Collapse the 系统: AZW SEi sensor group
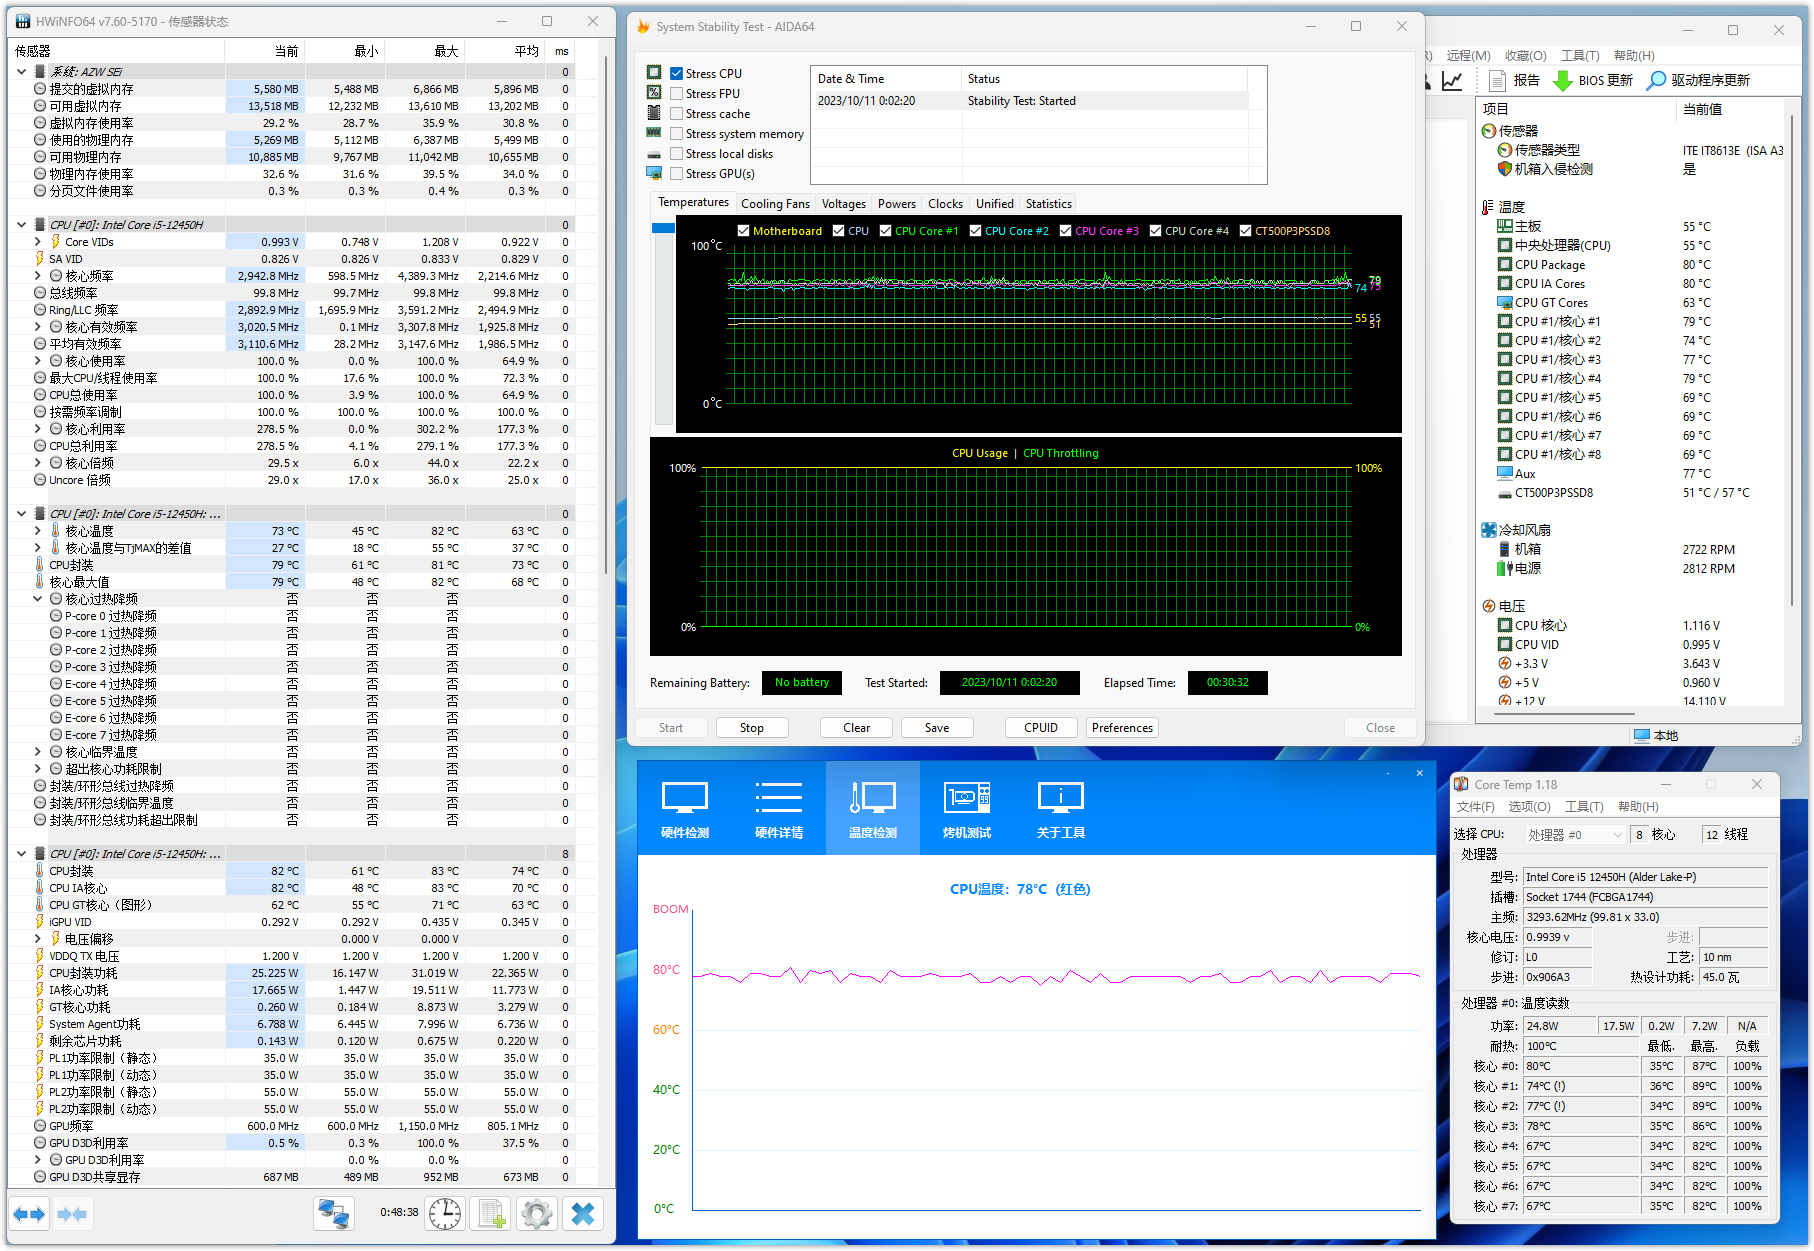This screenshot has height=1251, width=1814. pyautogui.click(x=22, y=72)
